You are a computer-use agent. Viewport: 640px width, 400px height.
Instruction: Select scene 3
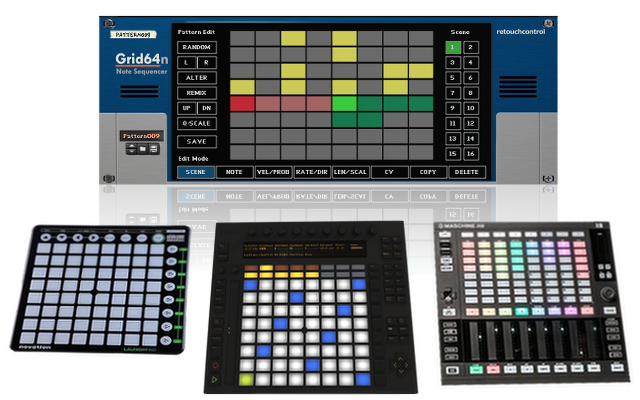pyautogui.click(x=453, y=62)
